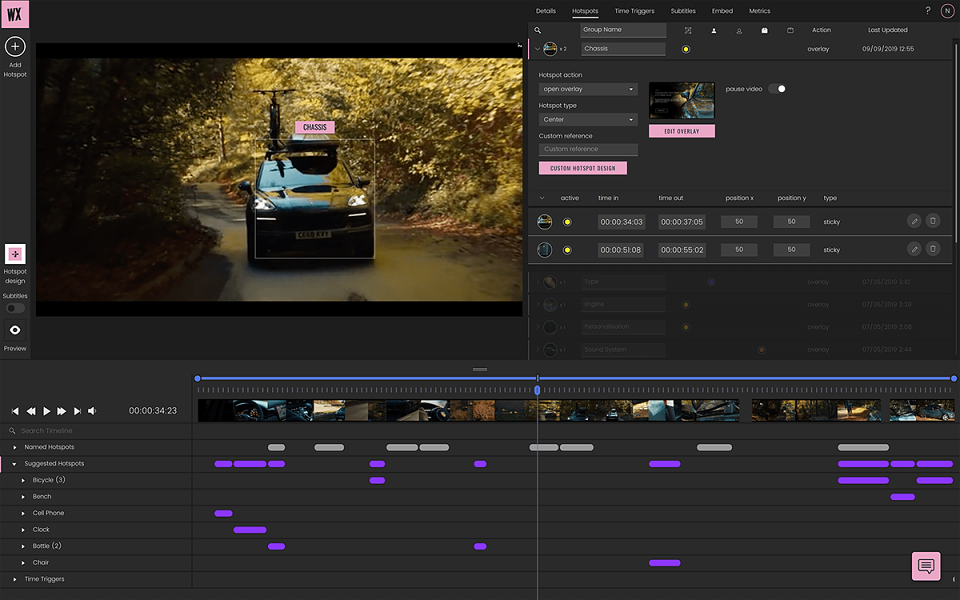This screenshot has width=960, height=600.
Task: Click the CUSTOM HOTSPOT DESIGN button
Action: (x=582, y=168)
